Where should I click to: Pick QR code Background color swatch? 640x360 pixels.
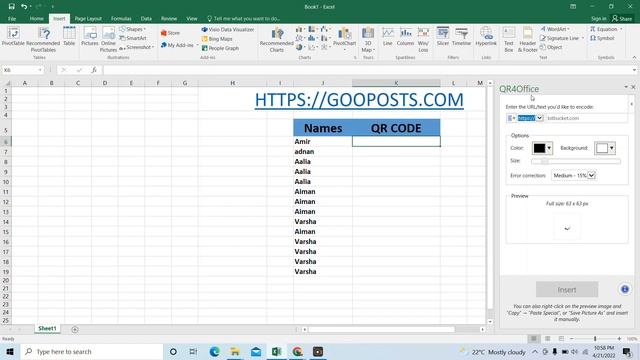click(605, 148)
